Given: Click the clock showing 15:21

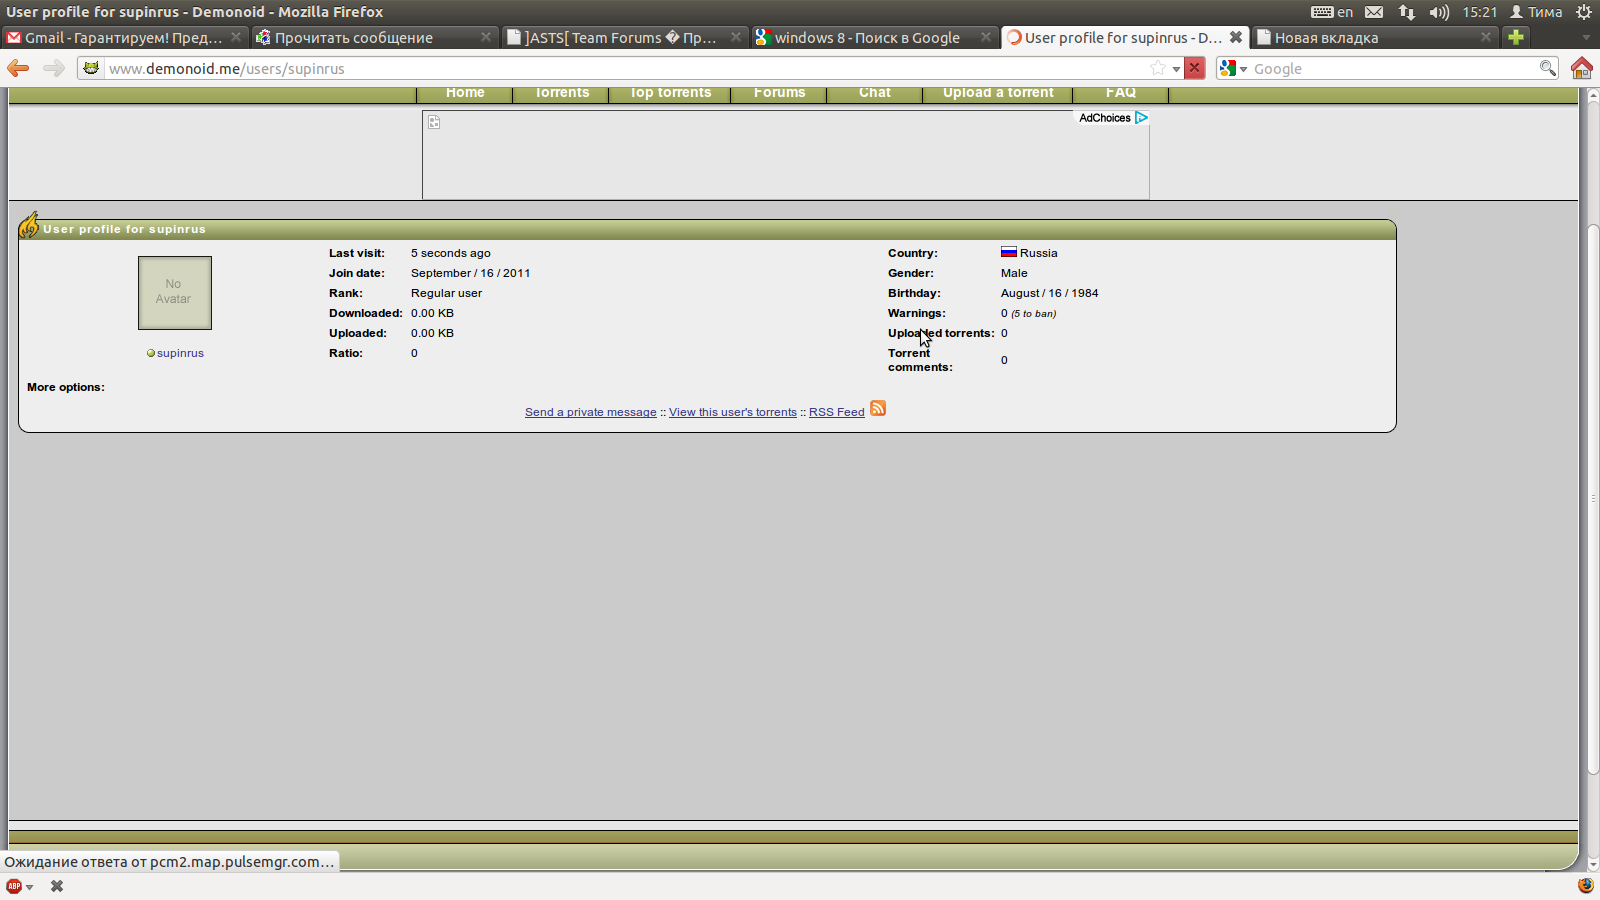Looking at the screenshot, I should coord(1480,12).
